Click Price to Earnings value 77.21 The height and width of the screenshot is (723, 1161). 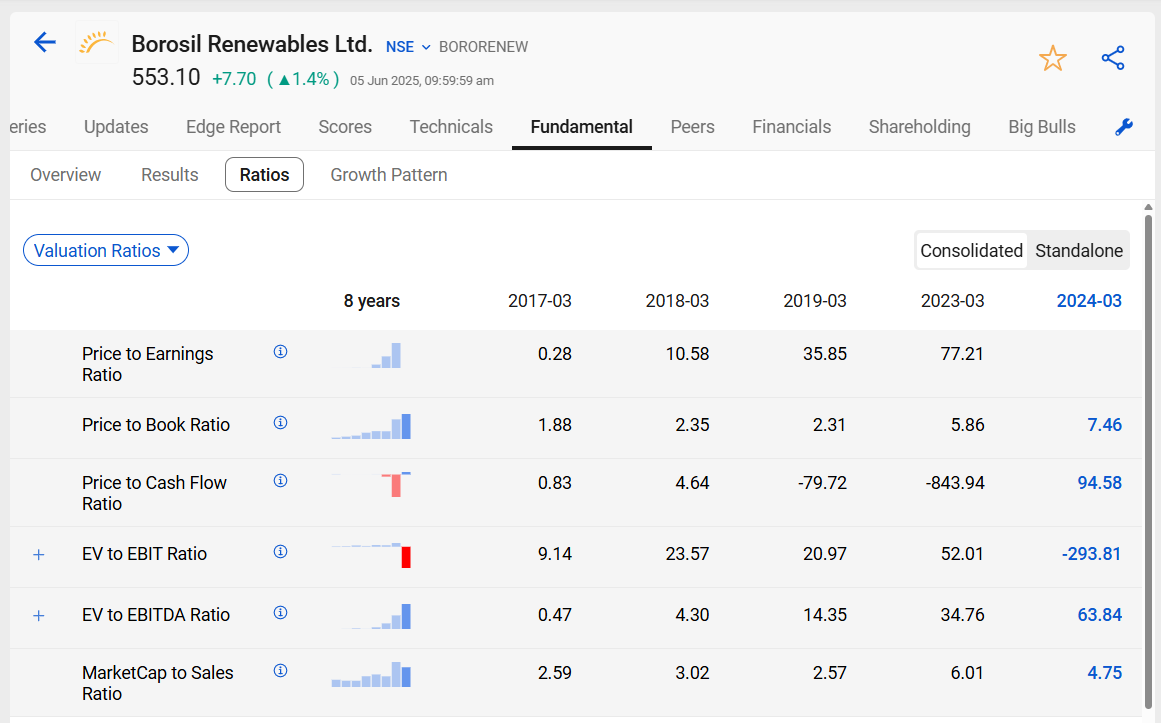coord(962,353)
